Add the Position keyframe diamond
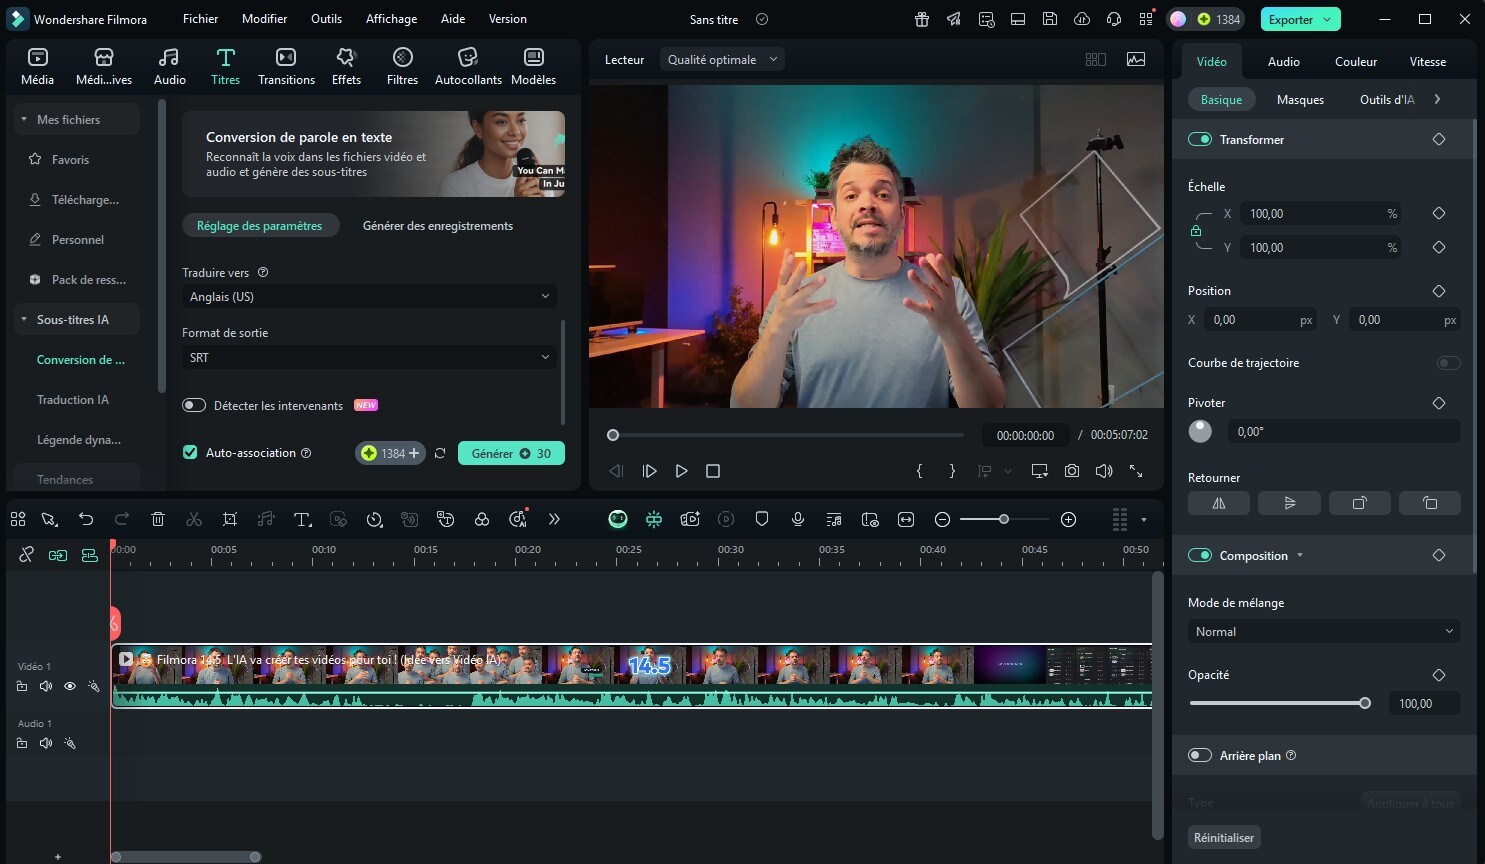The image size is (1485, 864). [1439, 291]
